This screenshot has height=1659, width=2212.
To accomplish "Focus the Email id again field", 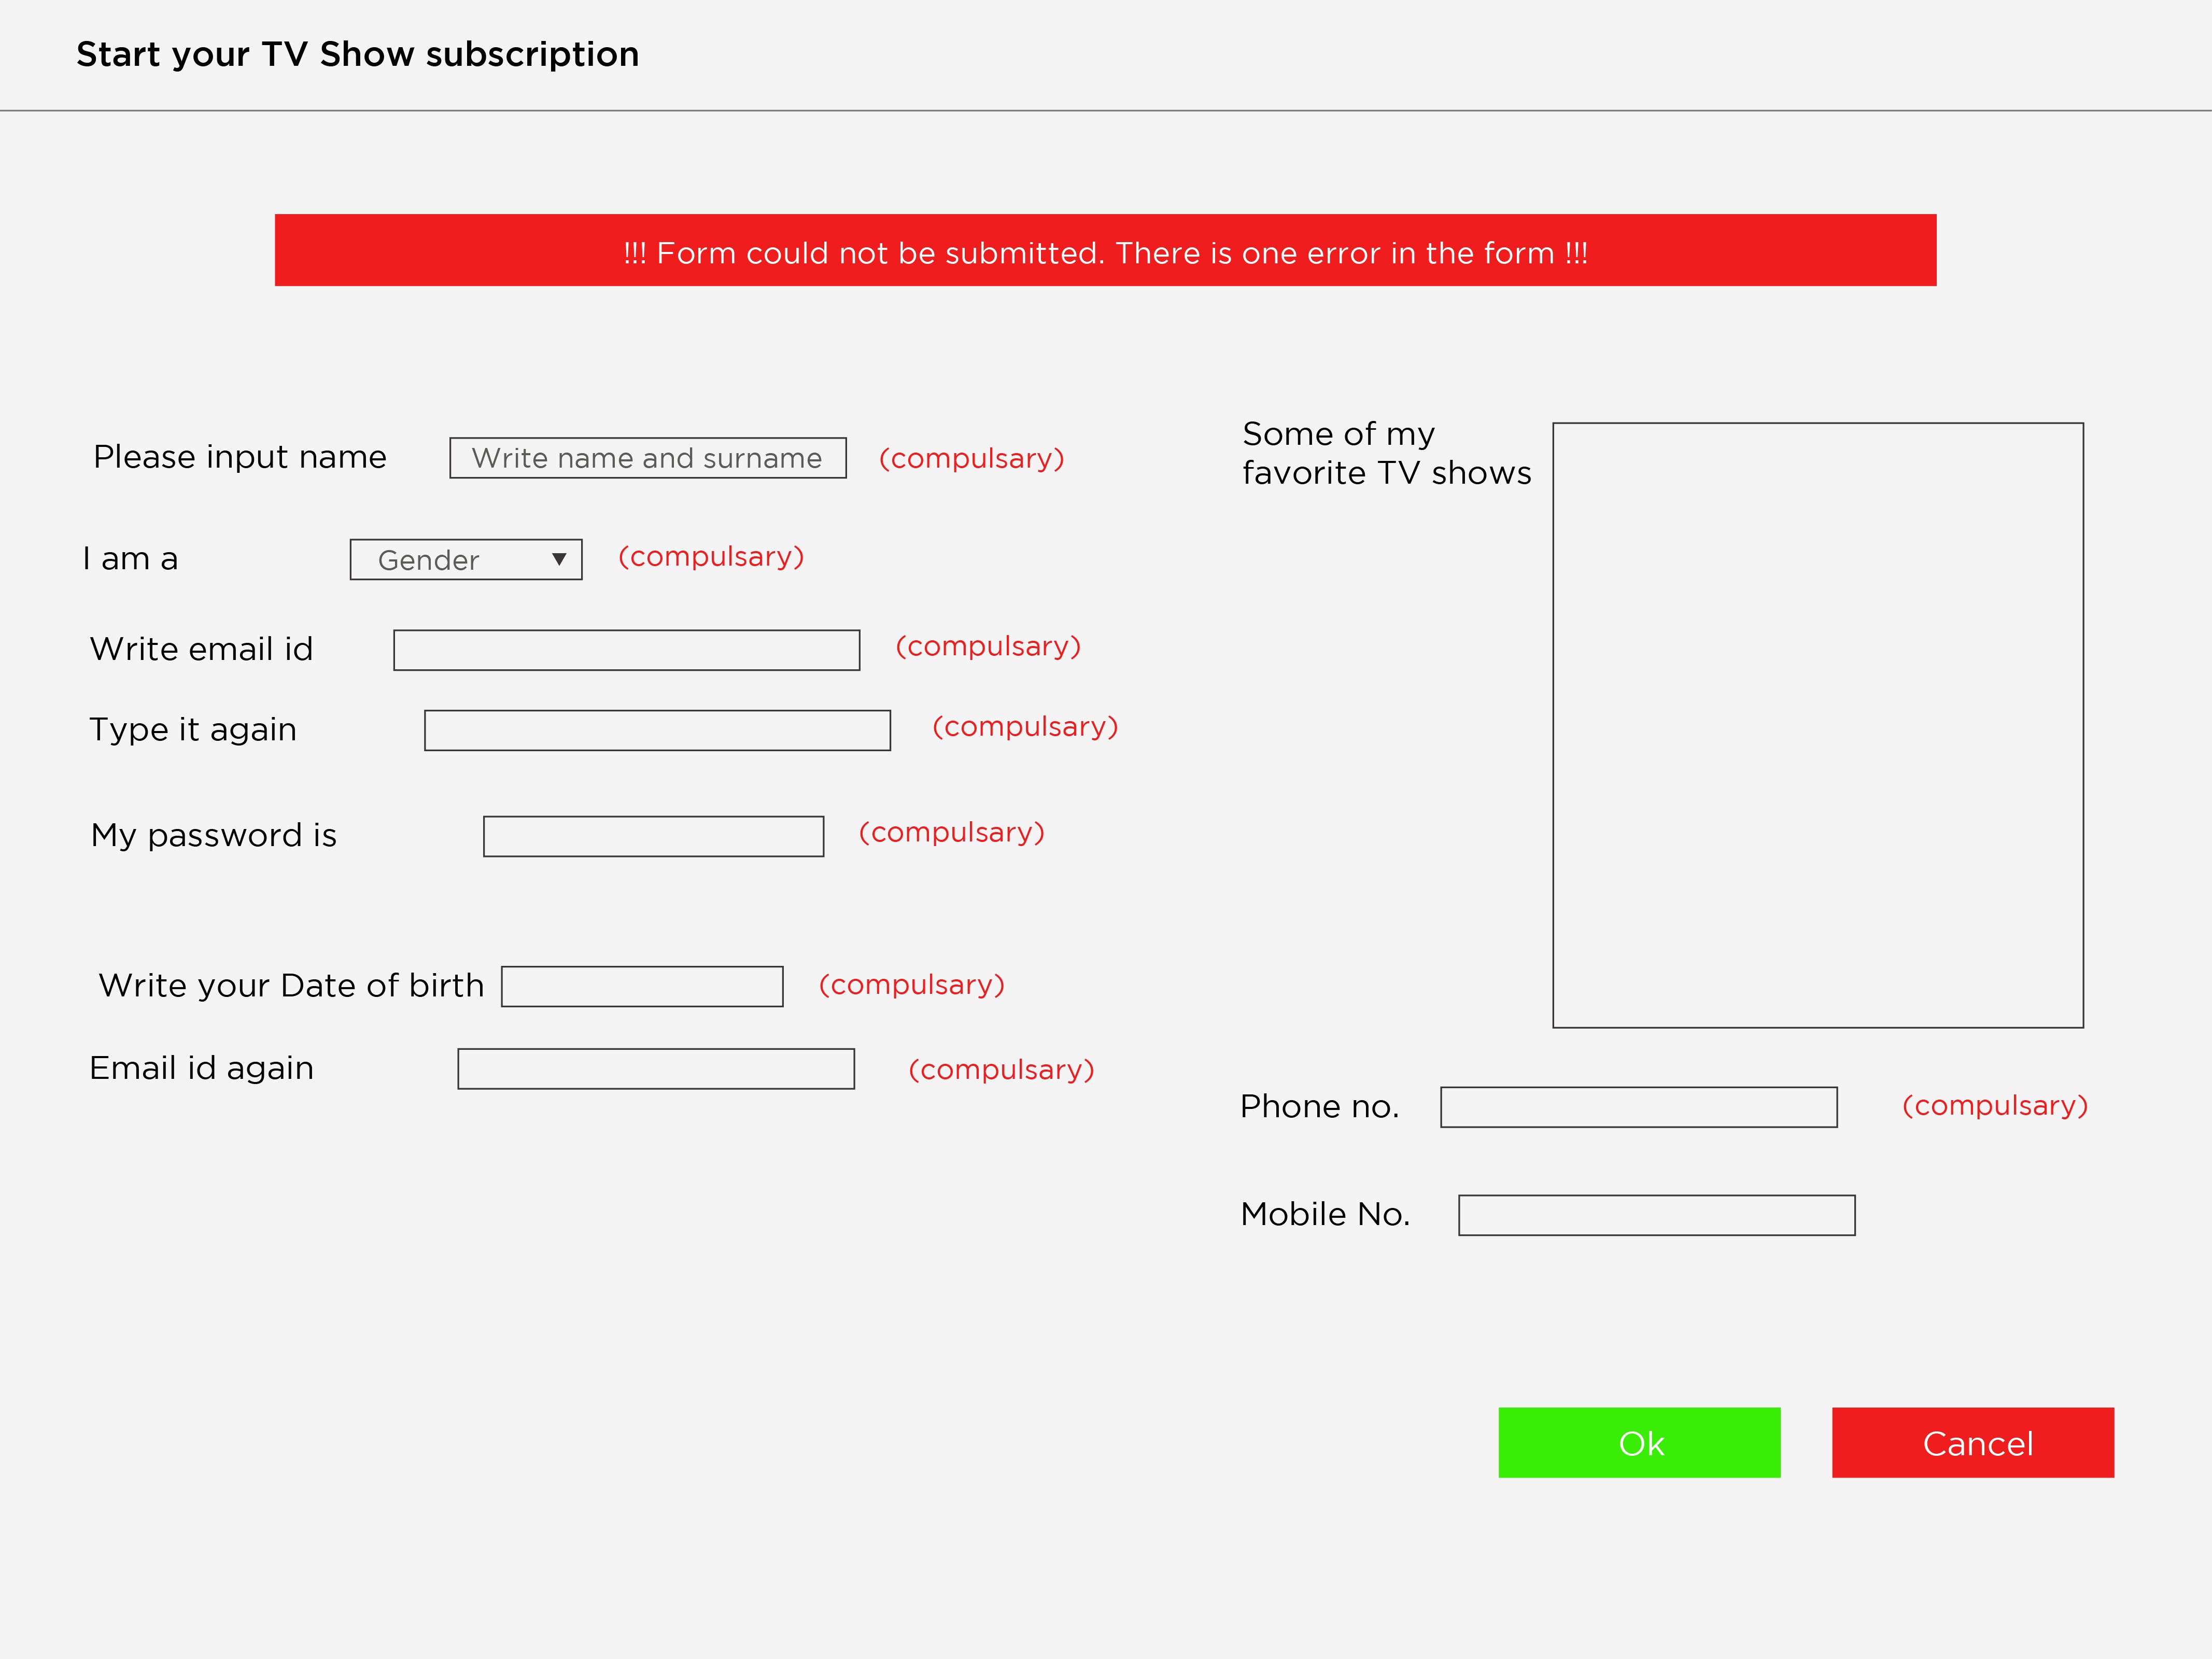I will coord(655,1068).
